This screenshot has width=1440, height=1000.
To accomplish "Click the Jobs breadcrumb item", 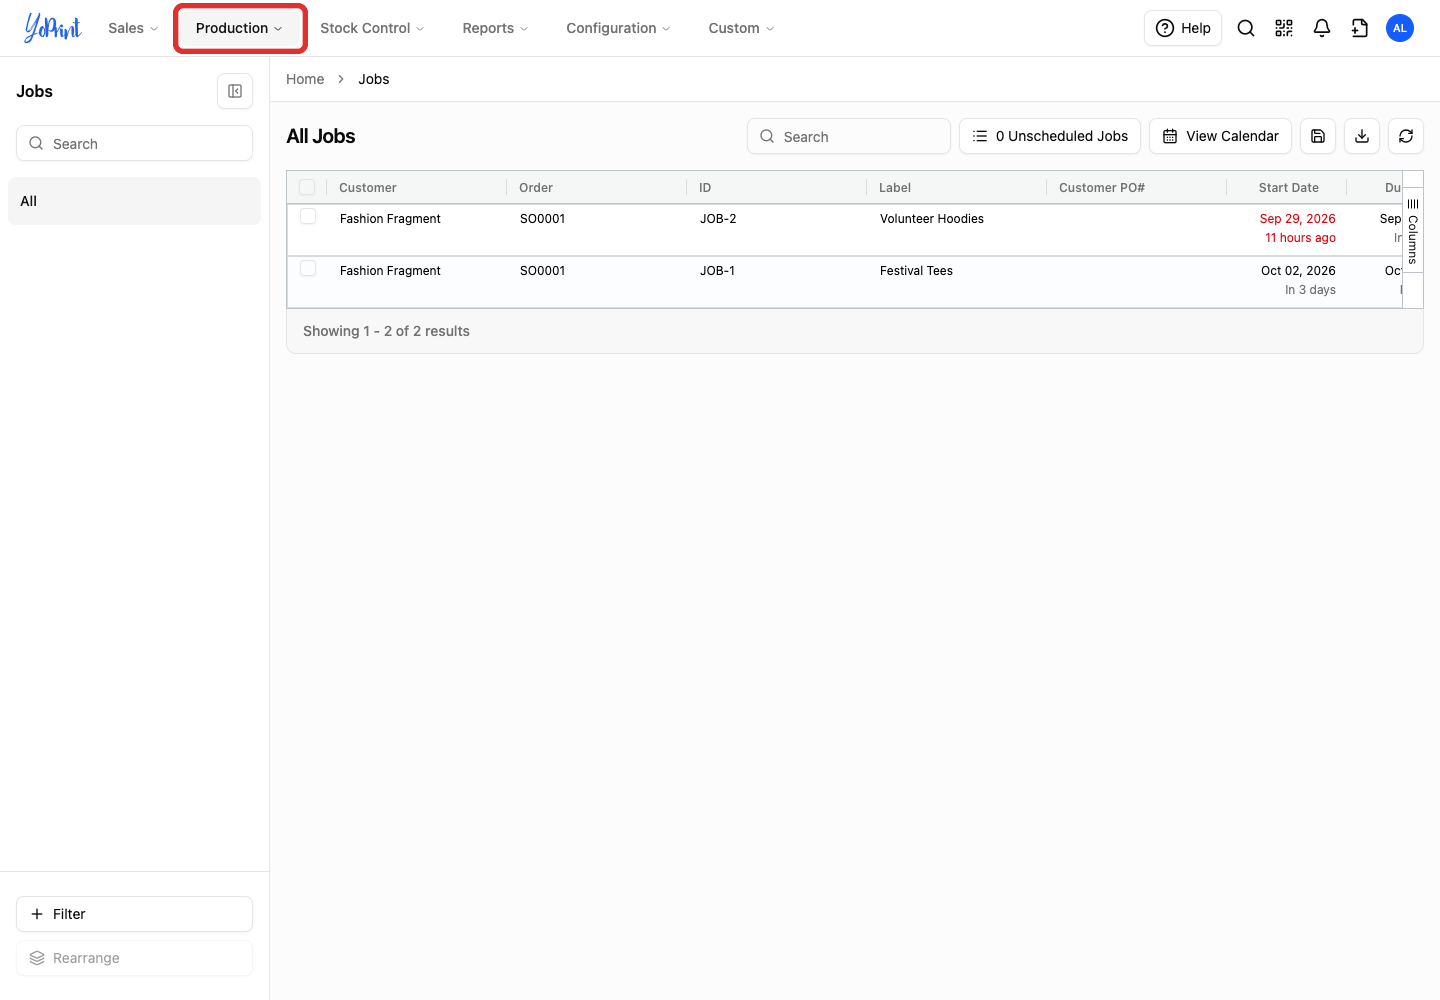I will click(x=374, y=79).
